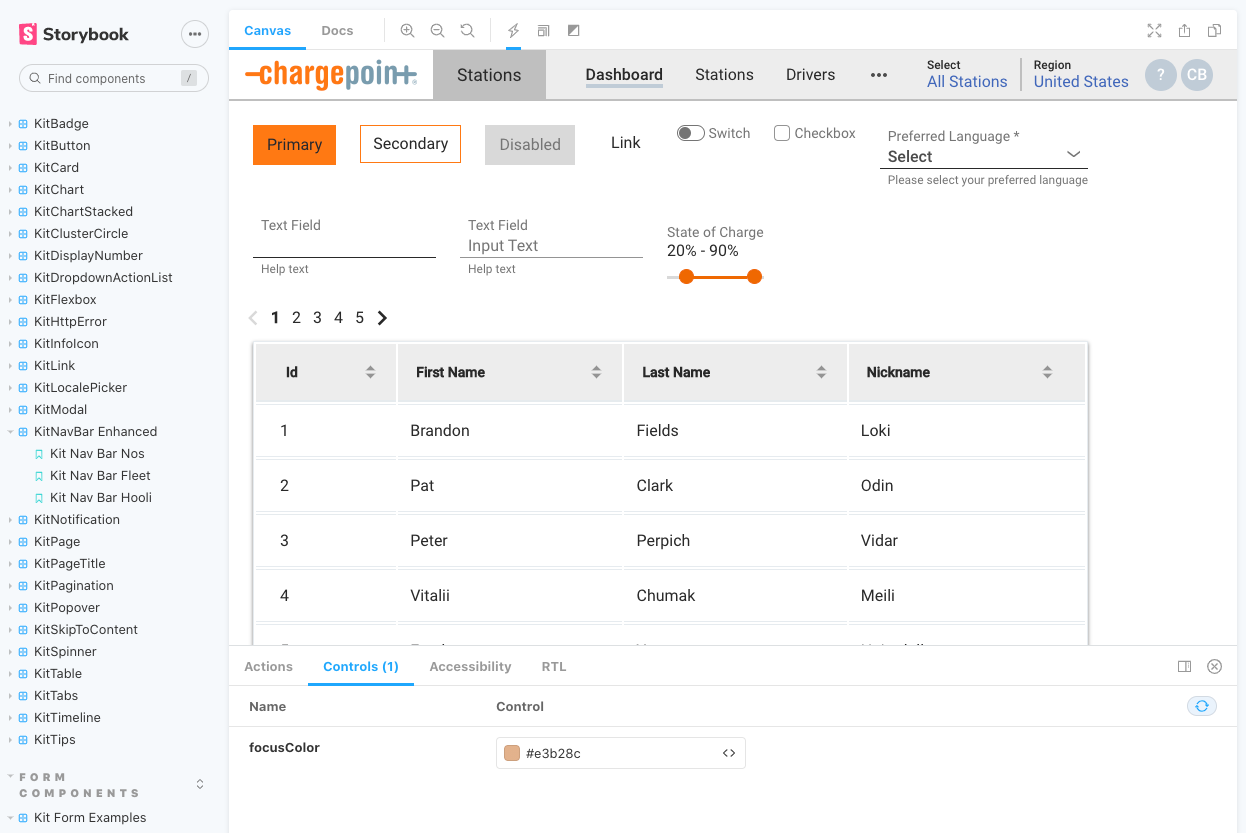
Task: Open the Preferred Language dropdown
Action: coord(983,155)
